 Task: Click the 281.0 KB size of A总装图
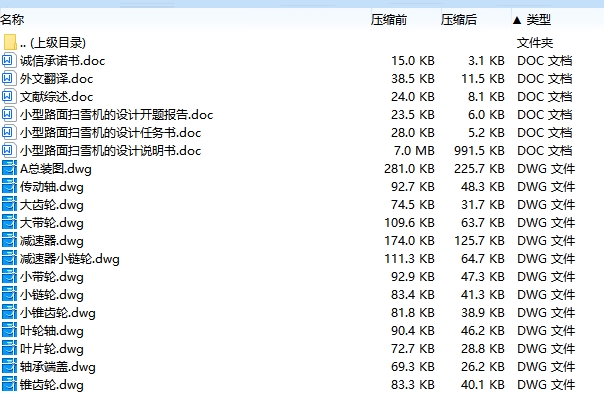(409, 168)
